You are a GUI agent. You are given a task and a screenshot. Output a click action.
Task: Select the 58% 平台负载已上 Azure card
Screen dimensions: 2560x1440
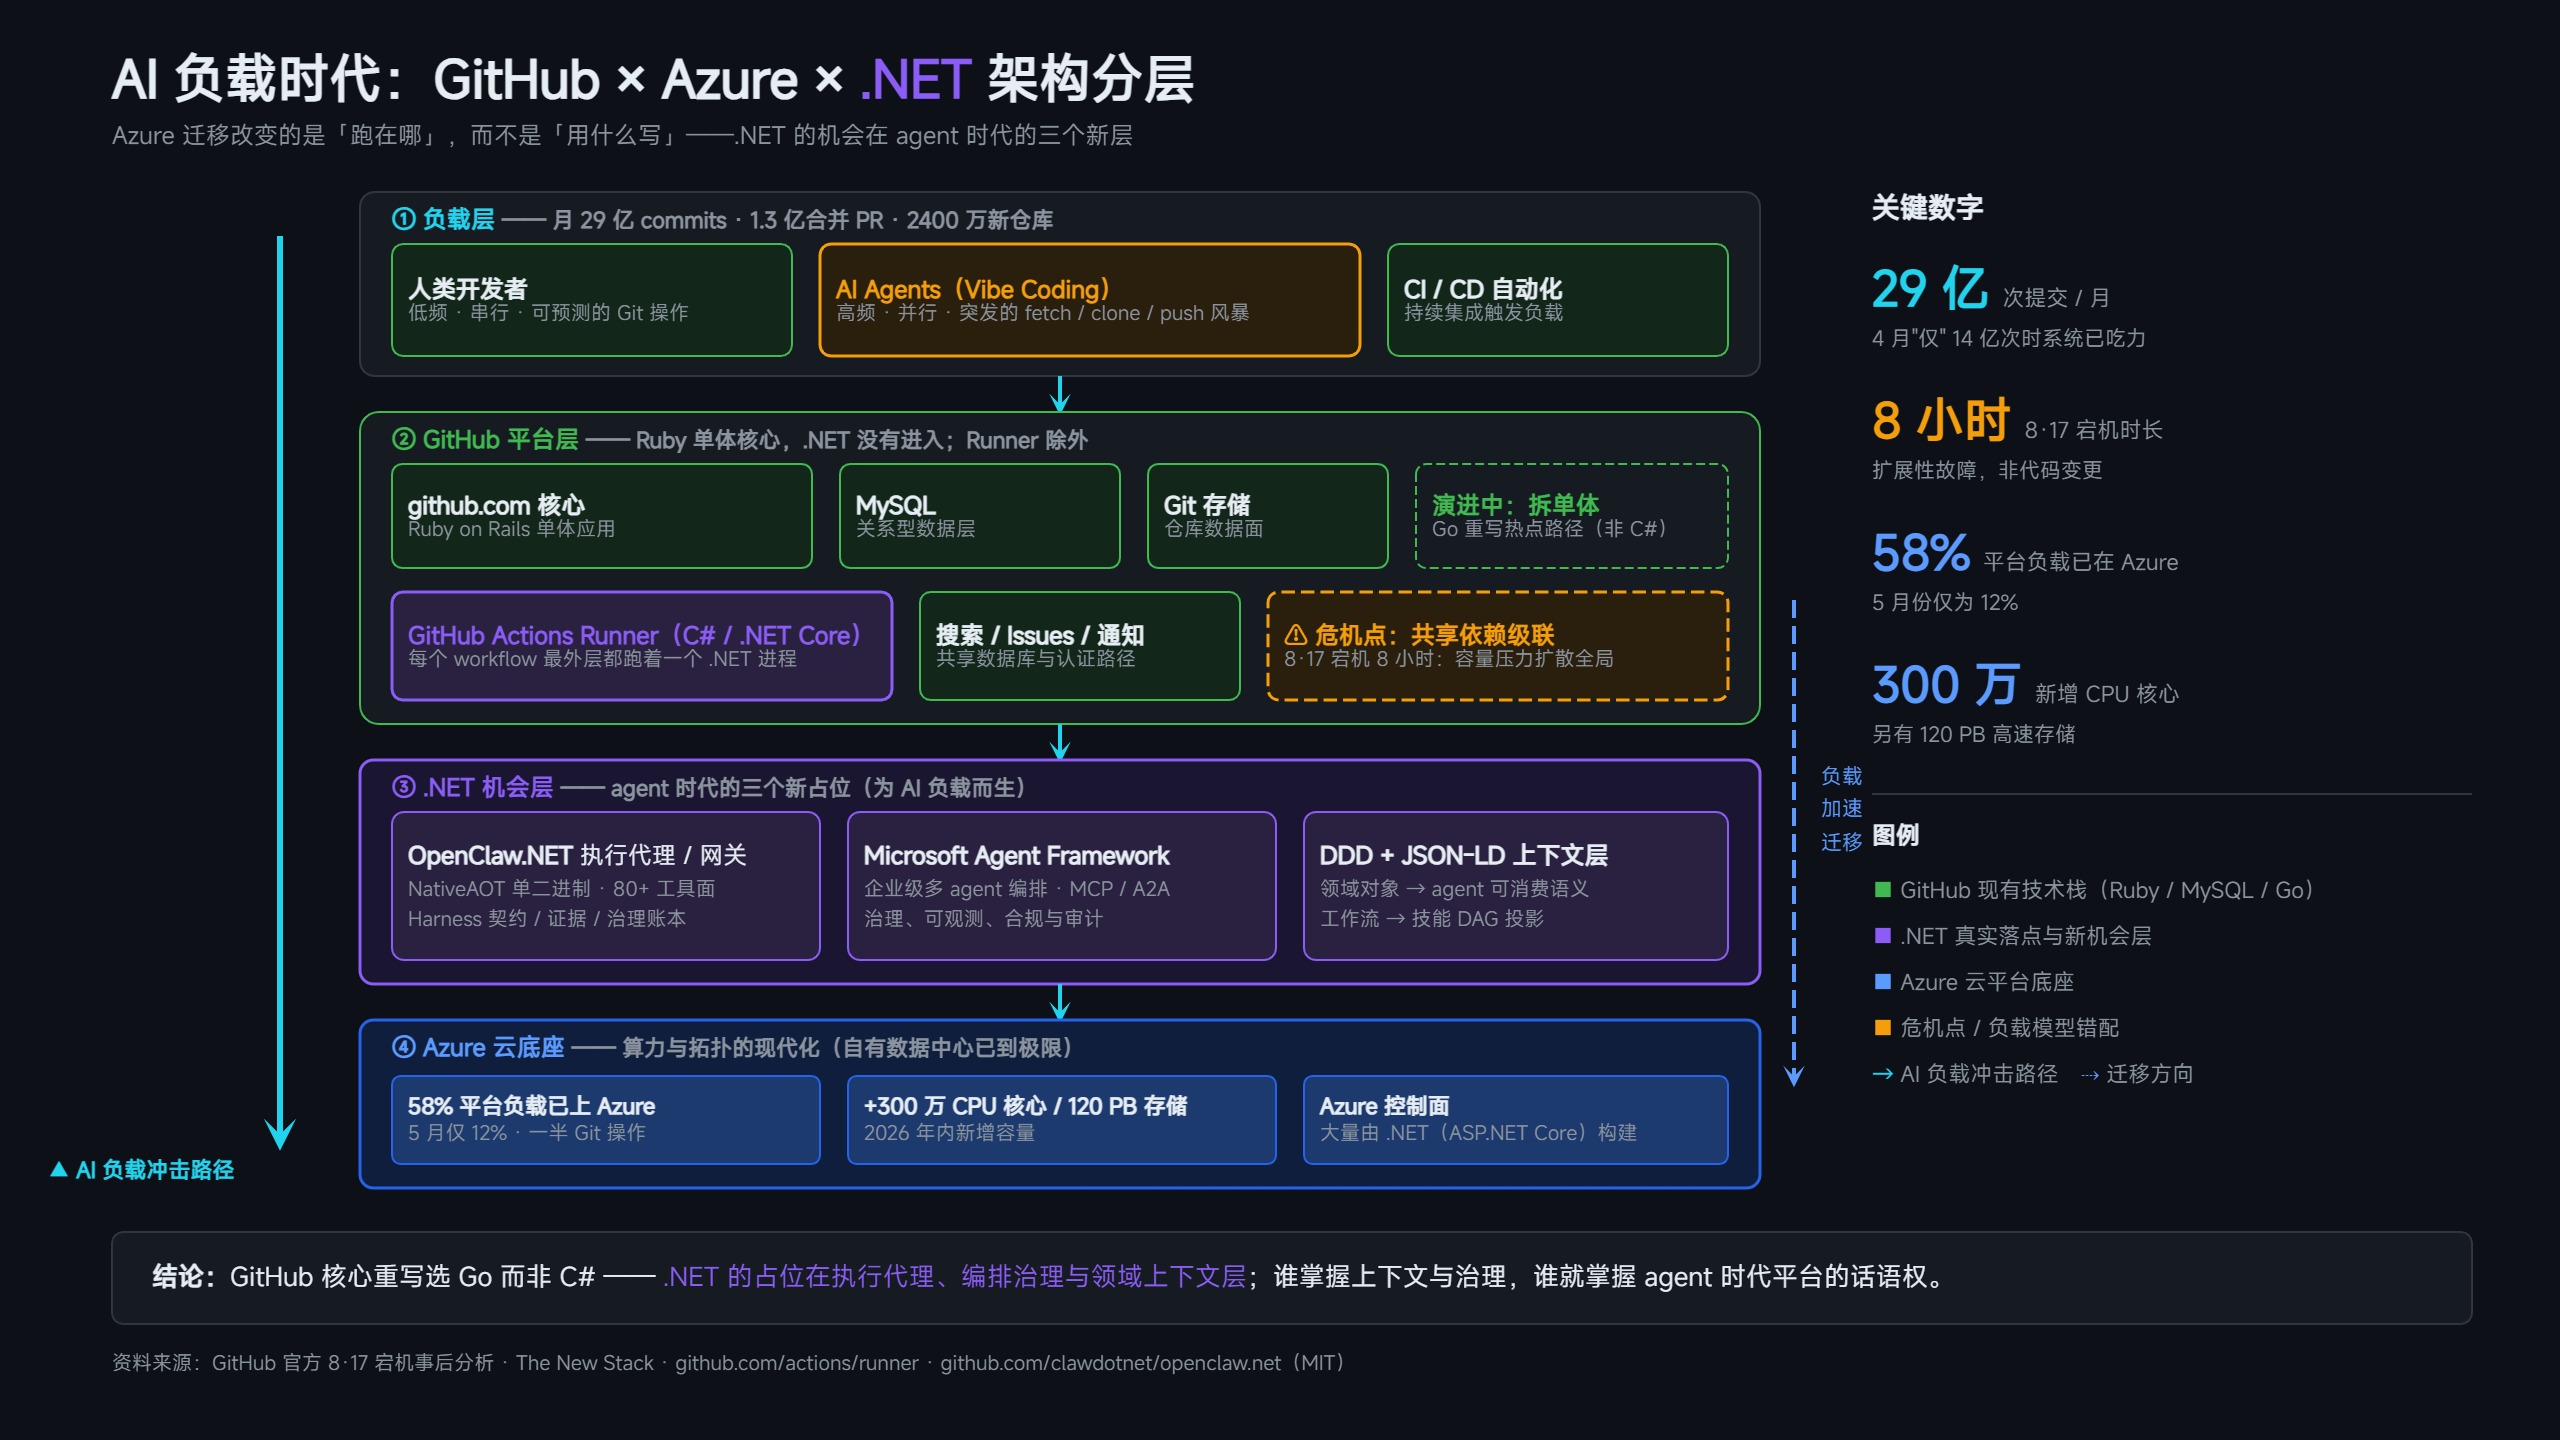point(606,1120)
